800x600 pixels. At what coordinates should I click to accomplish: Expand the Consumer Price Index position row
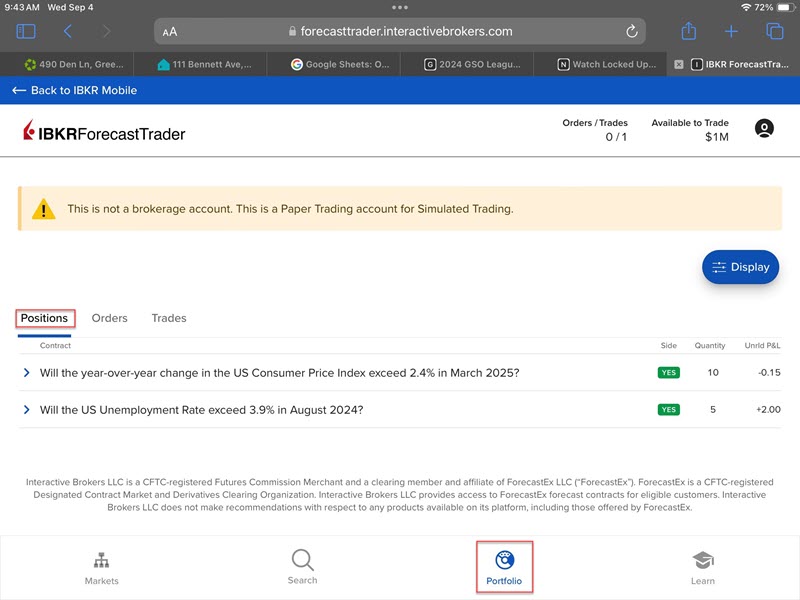pyautogui.click(x=27, y=373)
